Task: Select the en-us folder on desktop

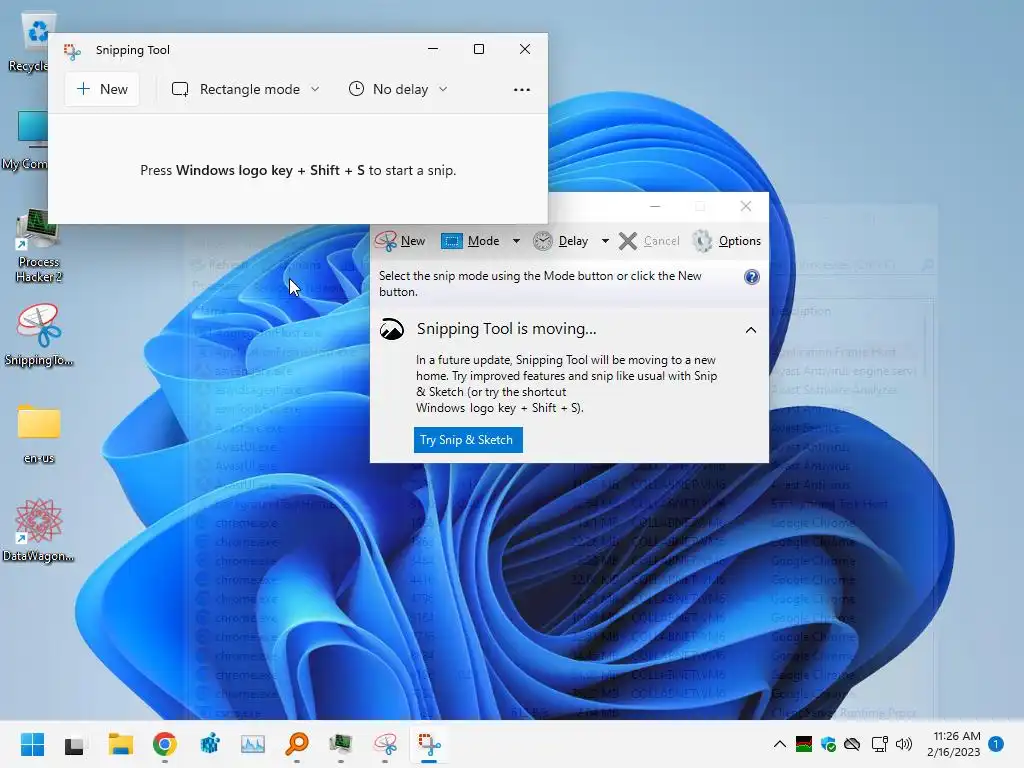Action: click(39, 433)
